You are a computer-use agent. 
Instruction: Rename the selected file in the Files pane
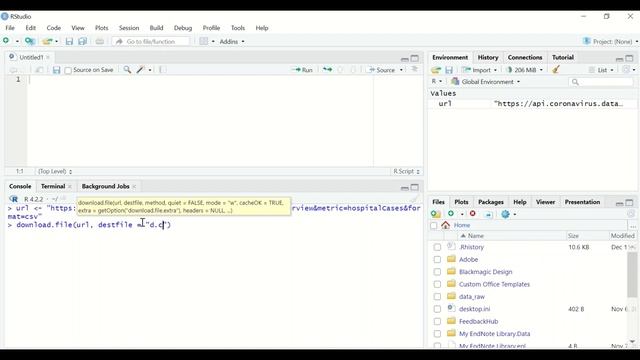click(x=489, y=214)
